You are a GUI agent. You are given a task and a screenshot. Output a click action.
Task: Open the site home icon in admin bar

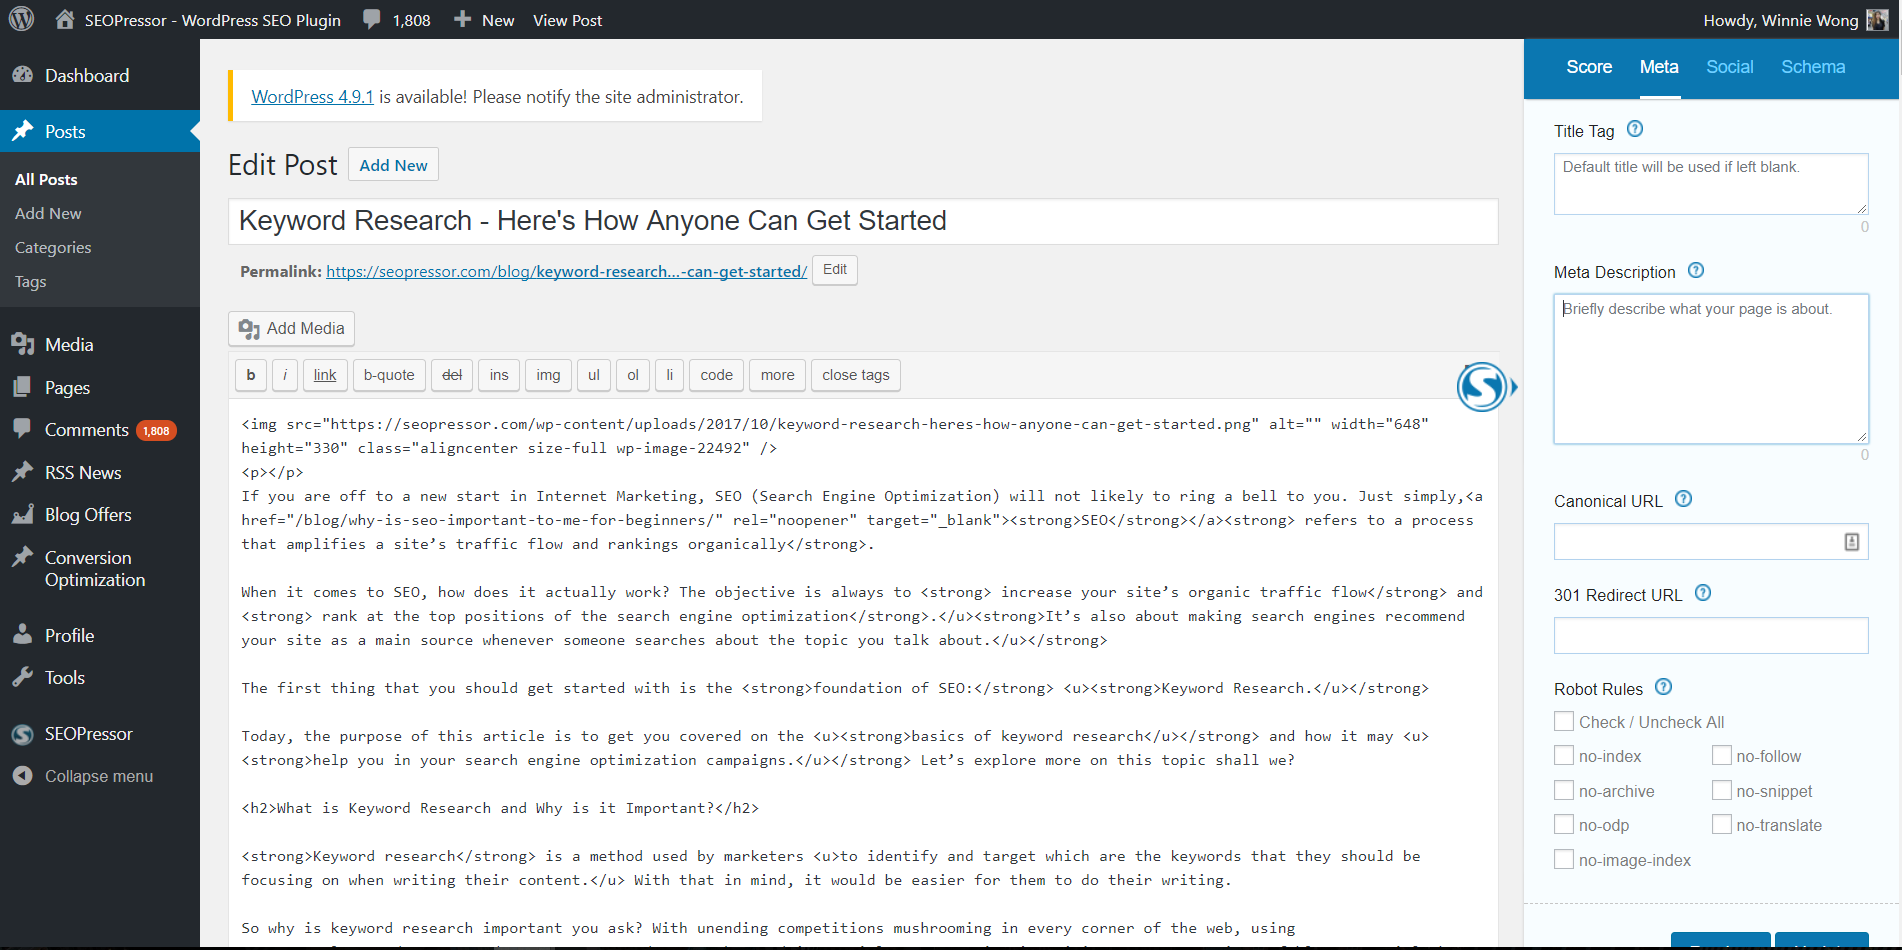pos(65,19)
